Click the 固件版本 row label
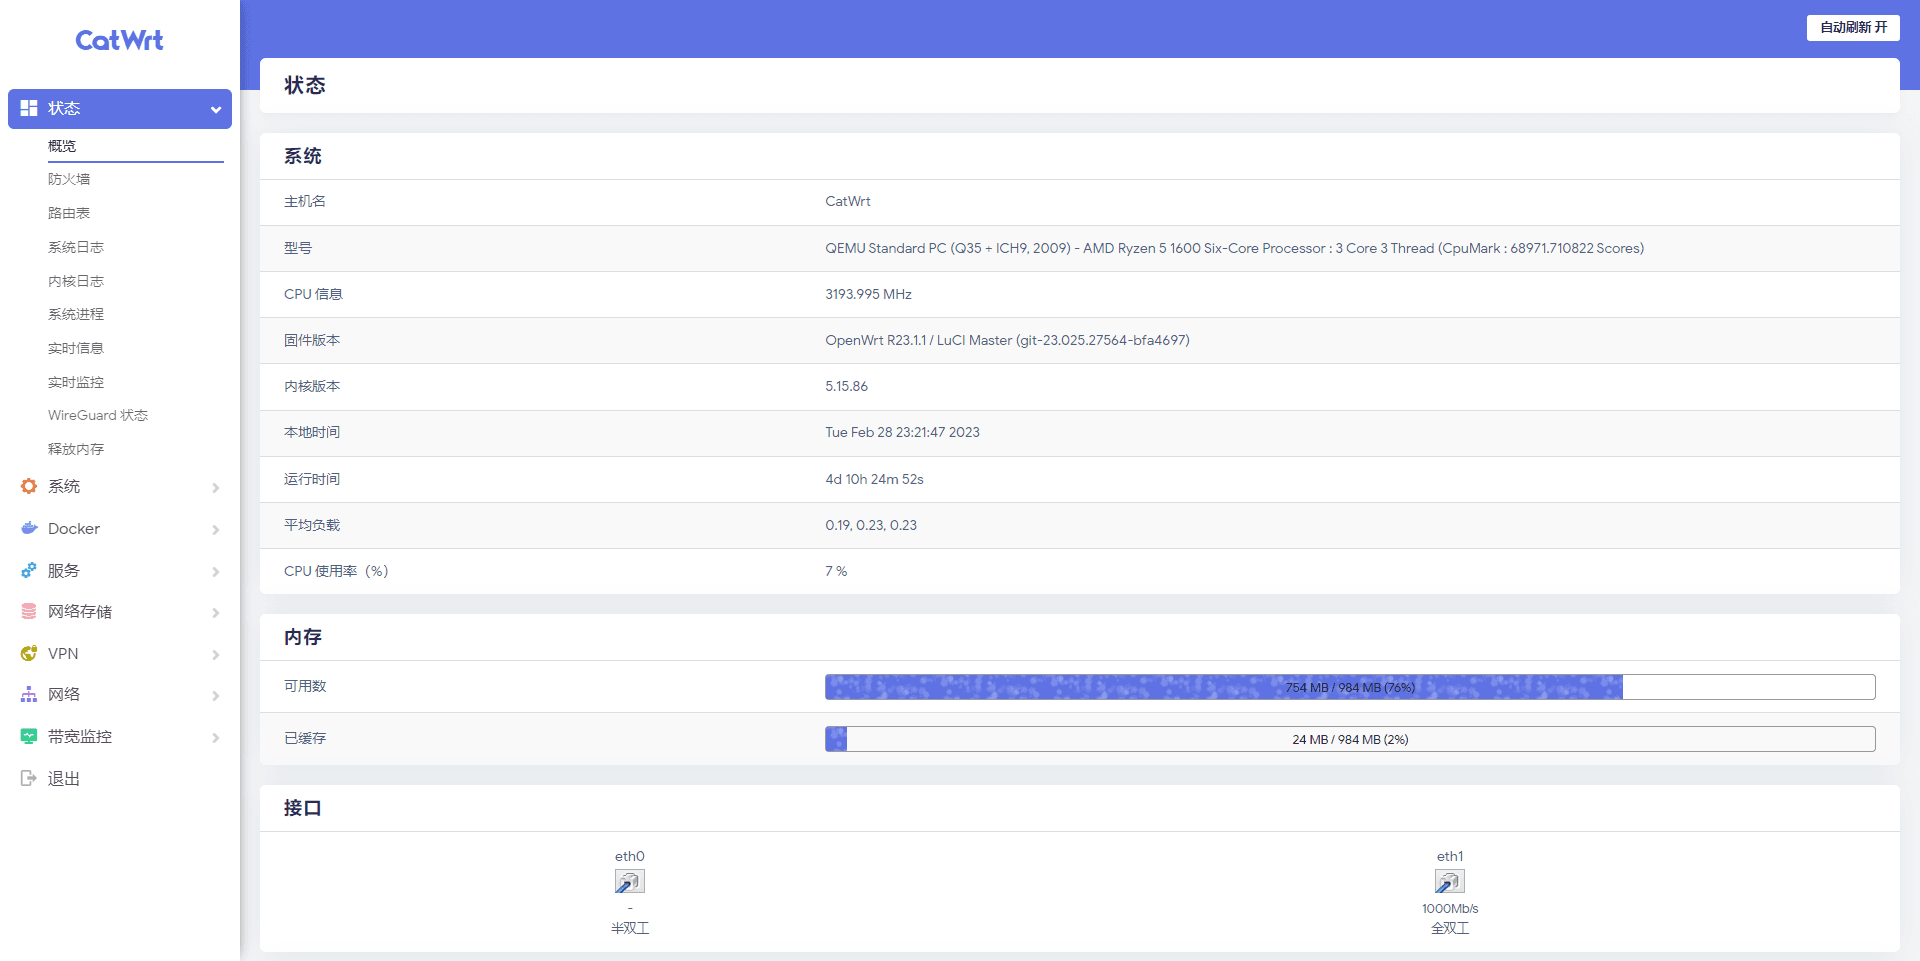The width and height of the screenshot is (1920, 961). point(312,340)
